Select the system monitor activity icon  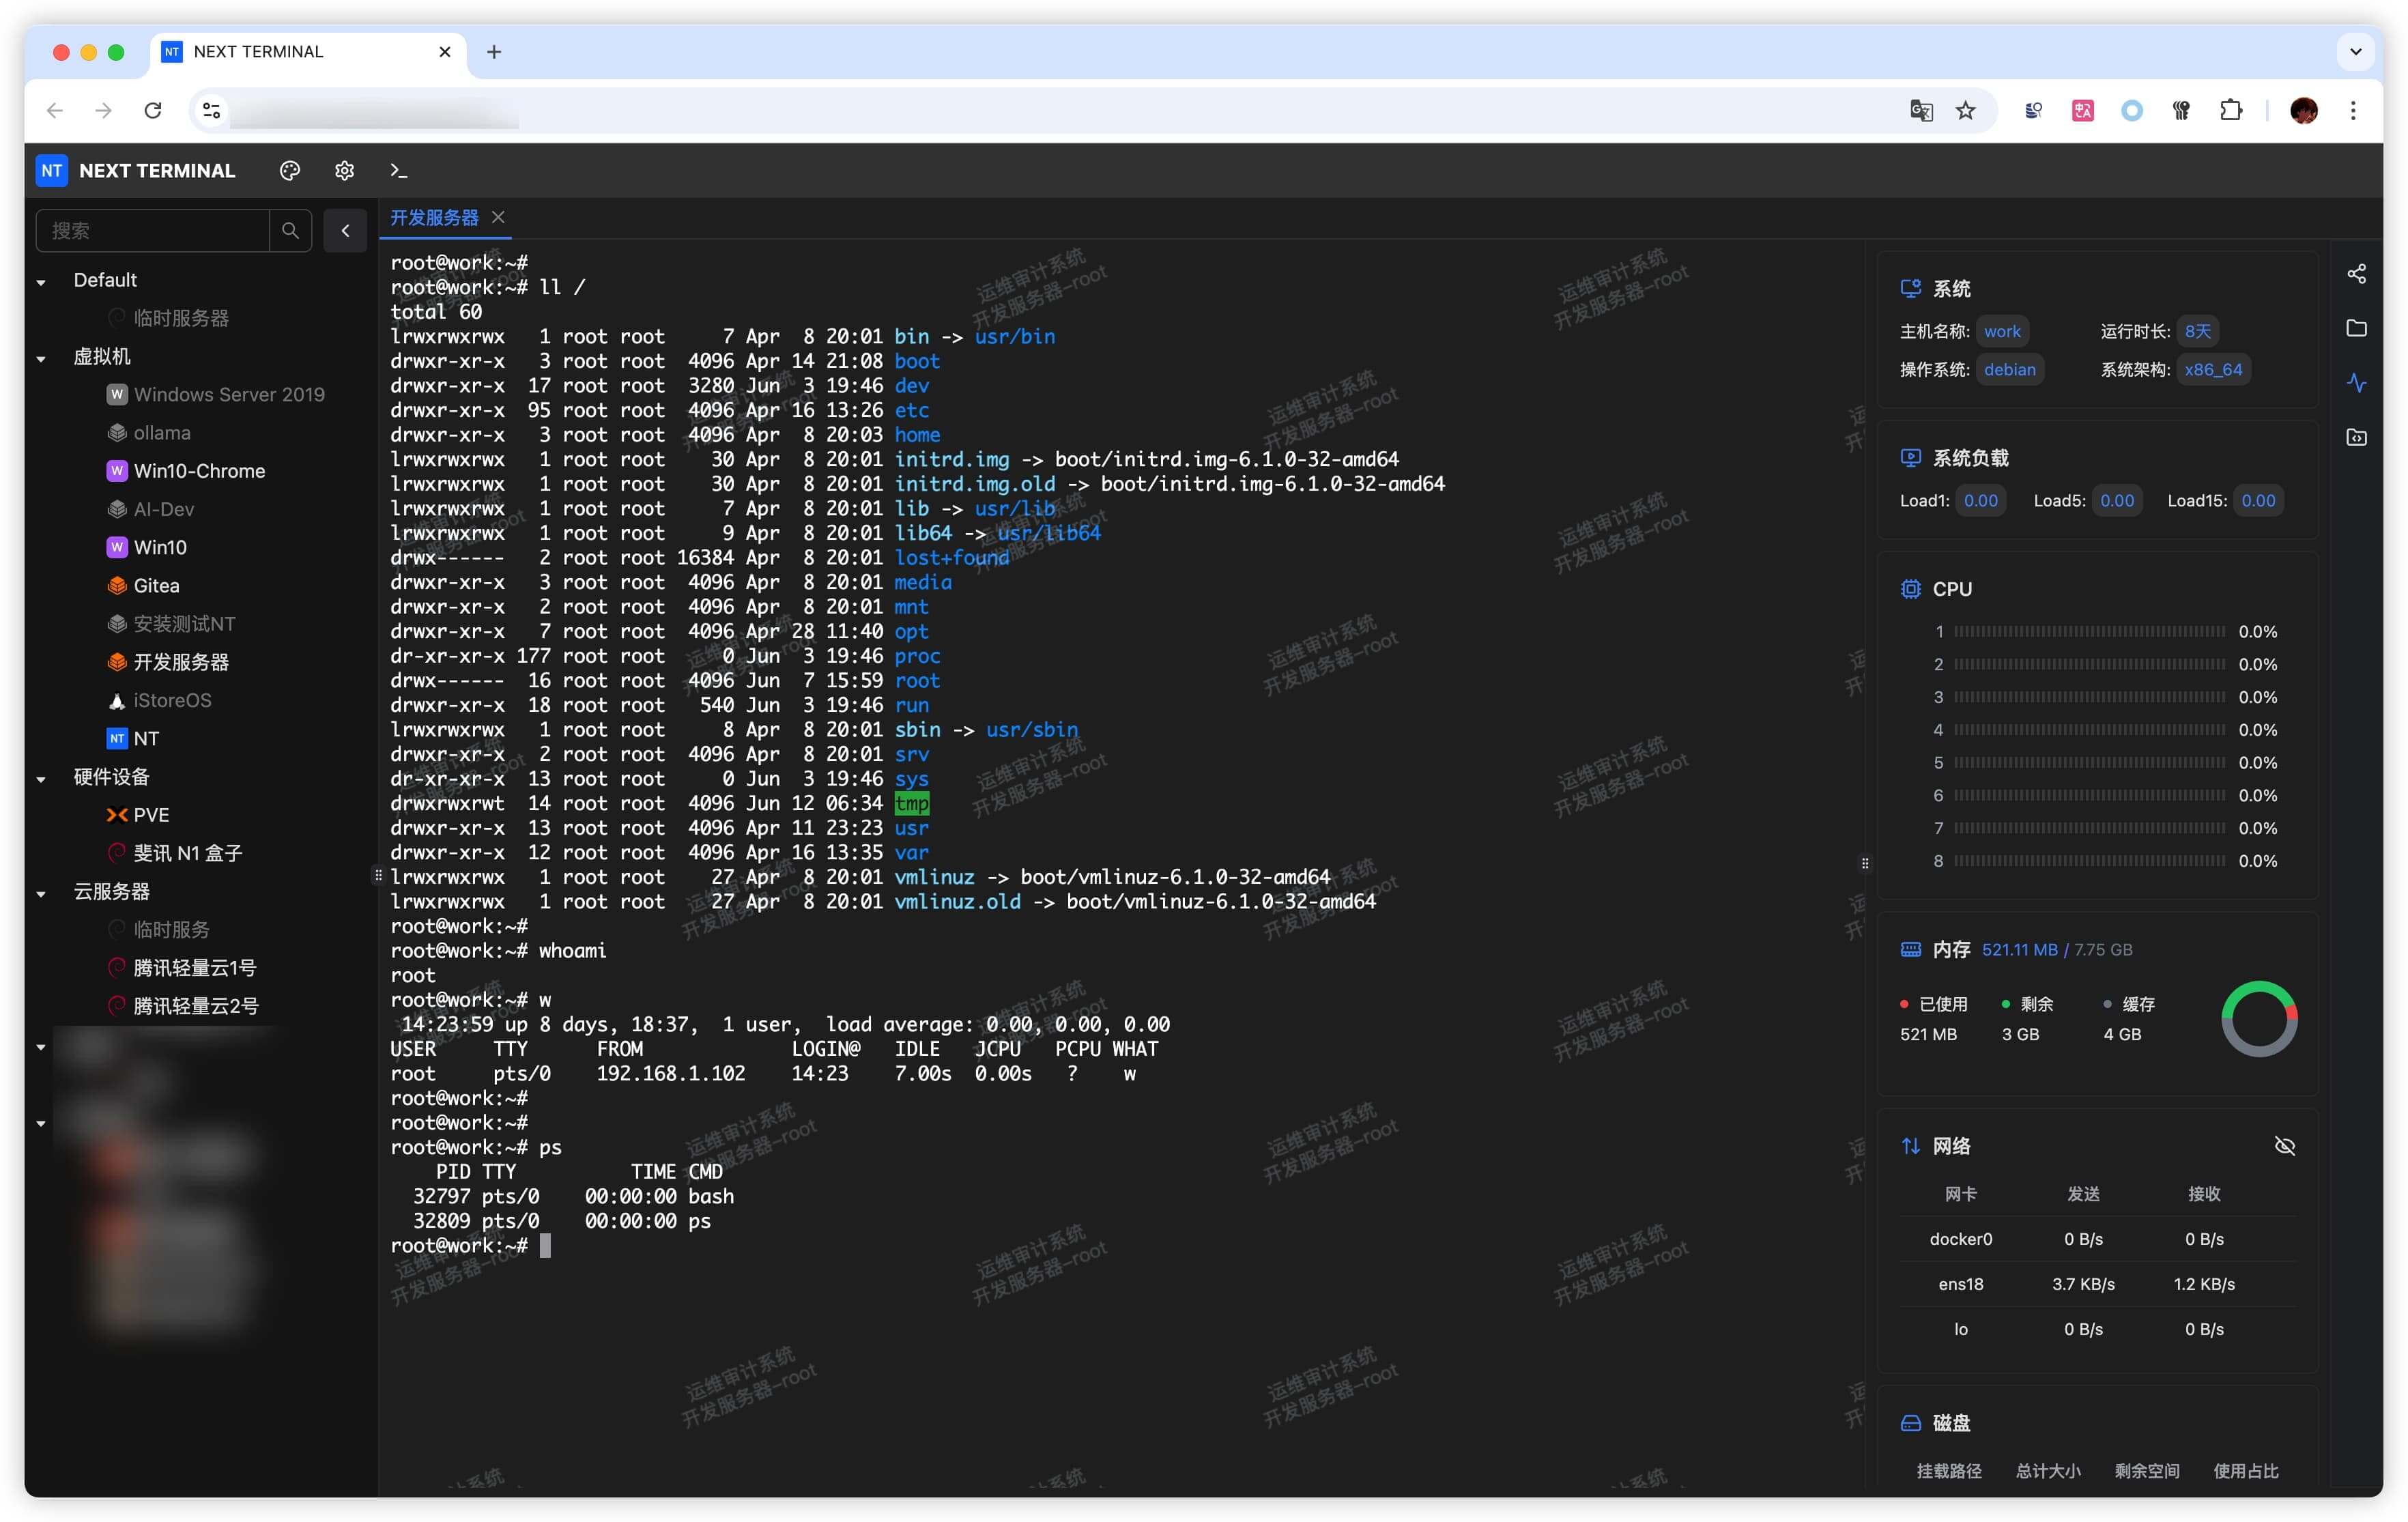(2356, 383)
